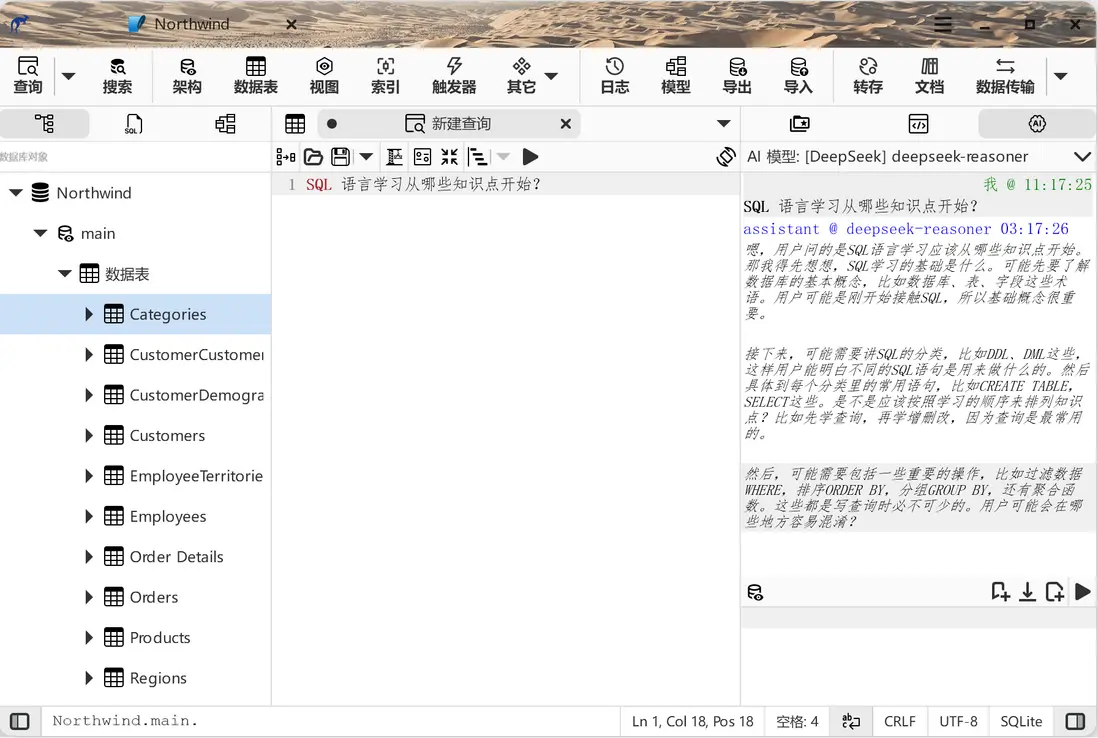Open the 架构 (schema) toolbar icon
This screenshot has width=1098, height=738.
187,75
